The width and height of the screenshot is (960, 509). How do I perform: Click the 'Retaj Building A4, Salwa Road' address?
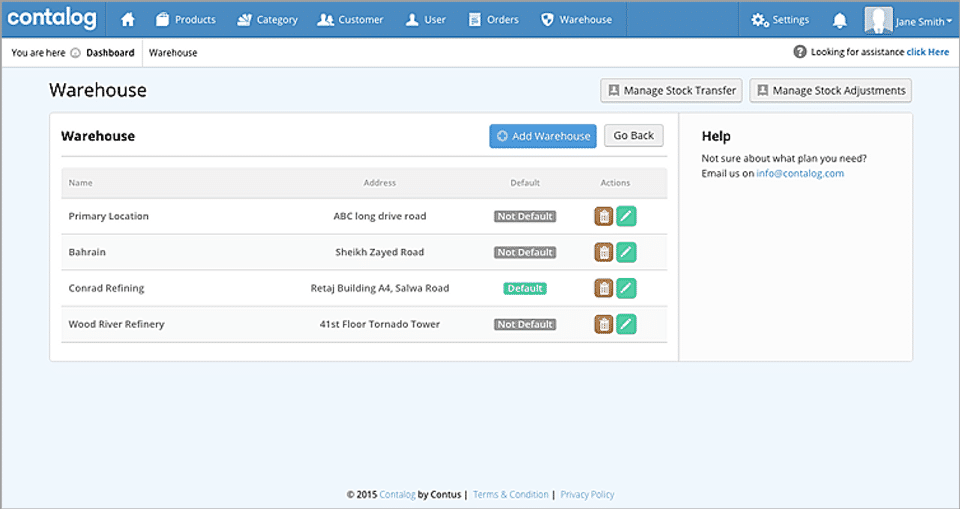coord(380,288)
